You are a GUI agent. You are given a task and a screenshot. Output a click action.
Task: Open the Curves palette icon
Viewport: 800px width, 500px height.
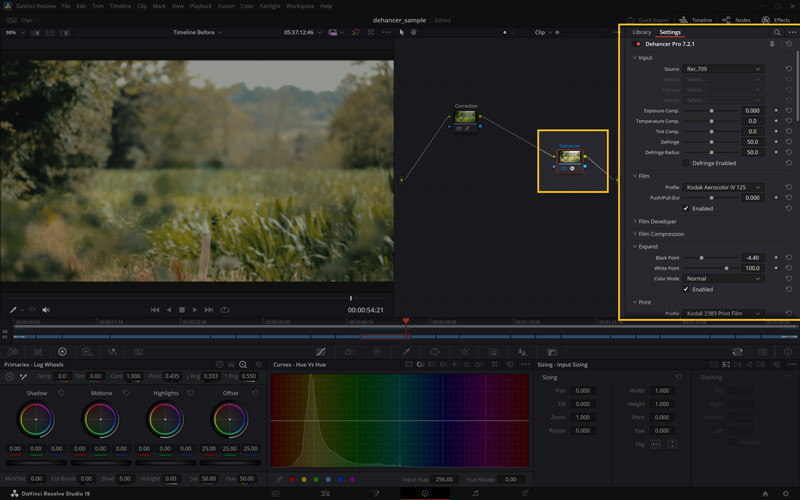pos(321,352)
